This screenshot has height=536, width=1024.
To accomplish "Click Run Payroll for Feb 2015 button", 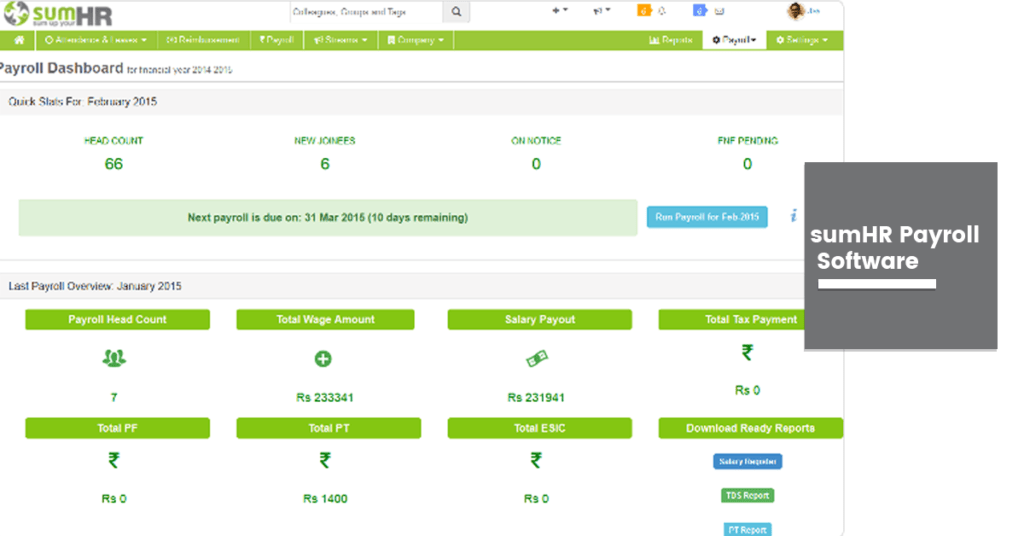I will tap(707, 217).
